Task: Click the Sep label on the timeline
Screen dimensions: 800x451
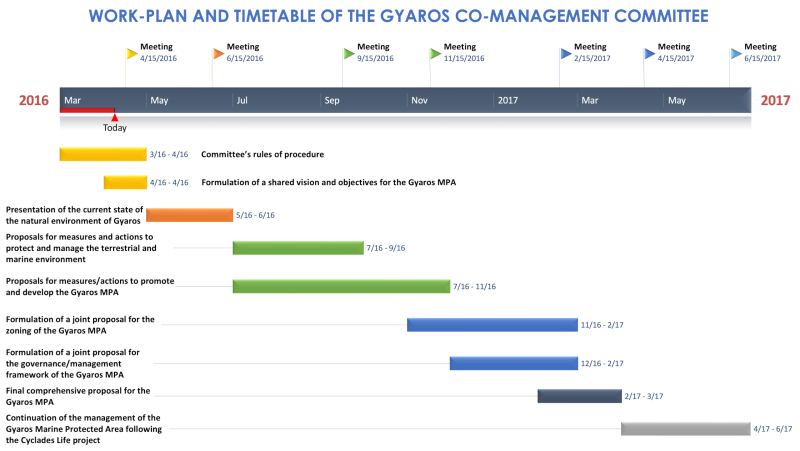Action: [x=332, y=101]
